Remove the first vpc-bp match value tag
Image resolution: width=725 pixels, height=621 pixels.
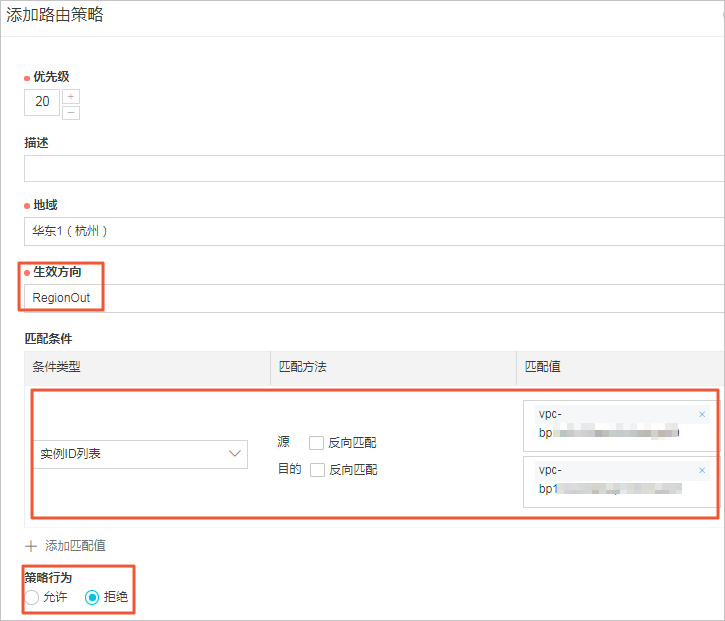point(702,414)
